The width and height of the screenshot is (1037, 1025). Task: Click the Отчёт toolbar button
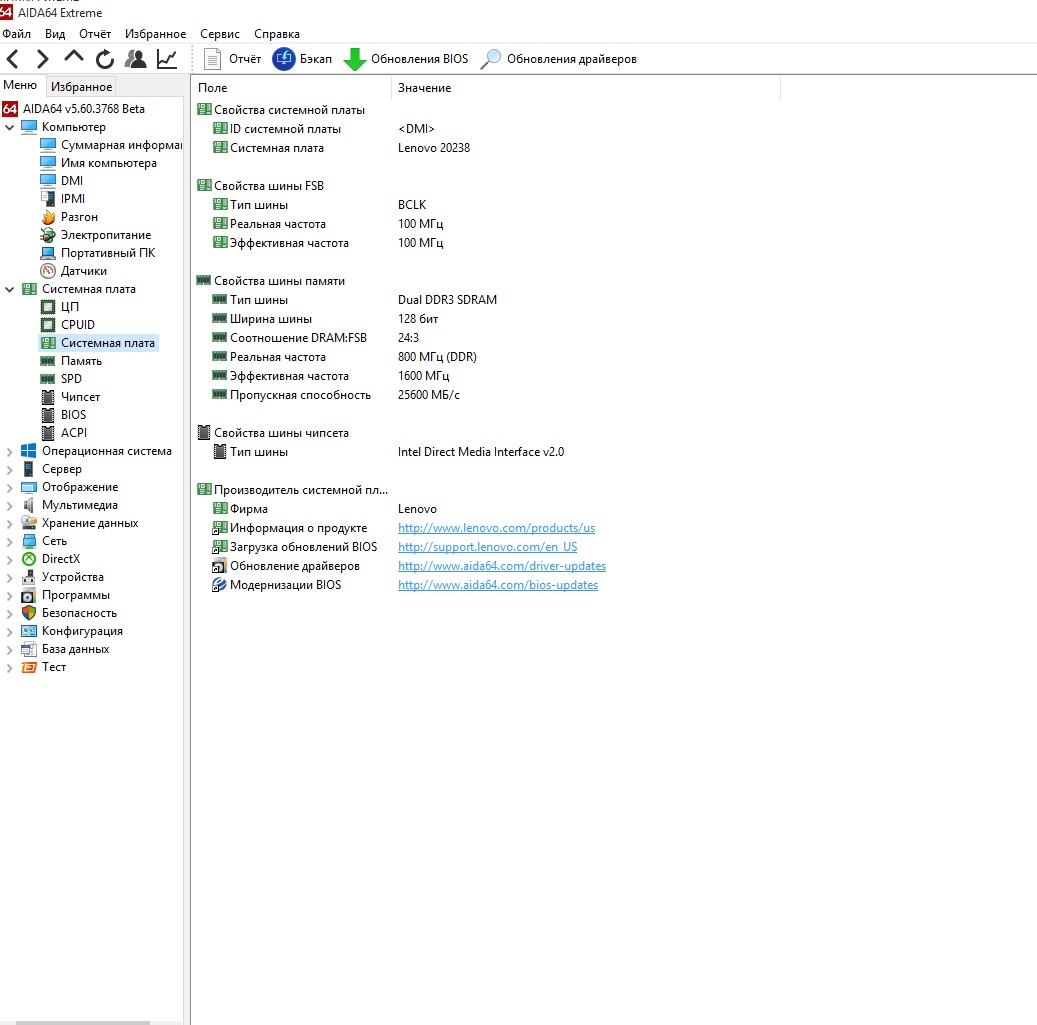pos(232,59)
